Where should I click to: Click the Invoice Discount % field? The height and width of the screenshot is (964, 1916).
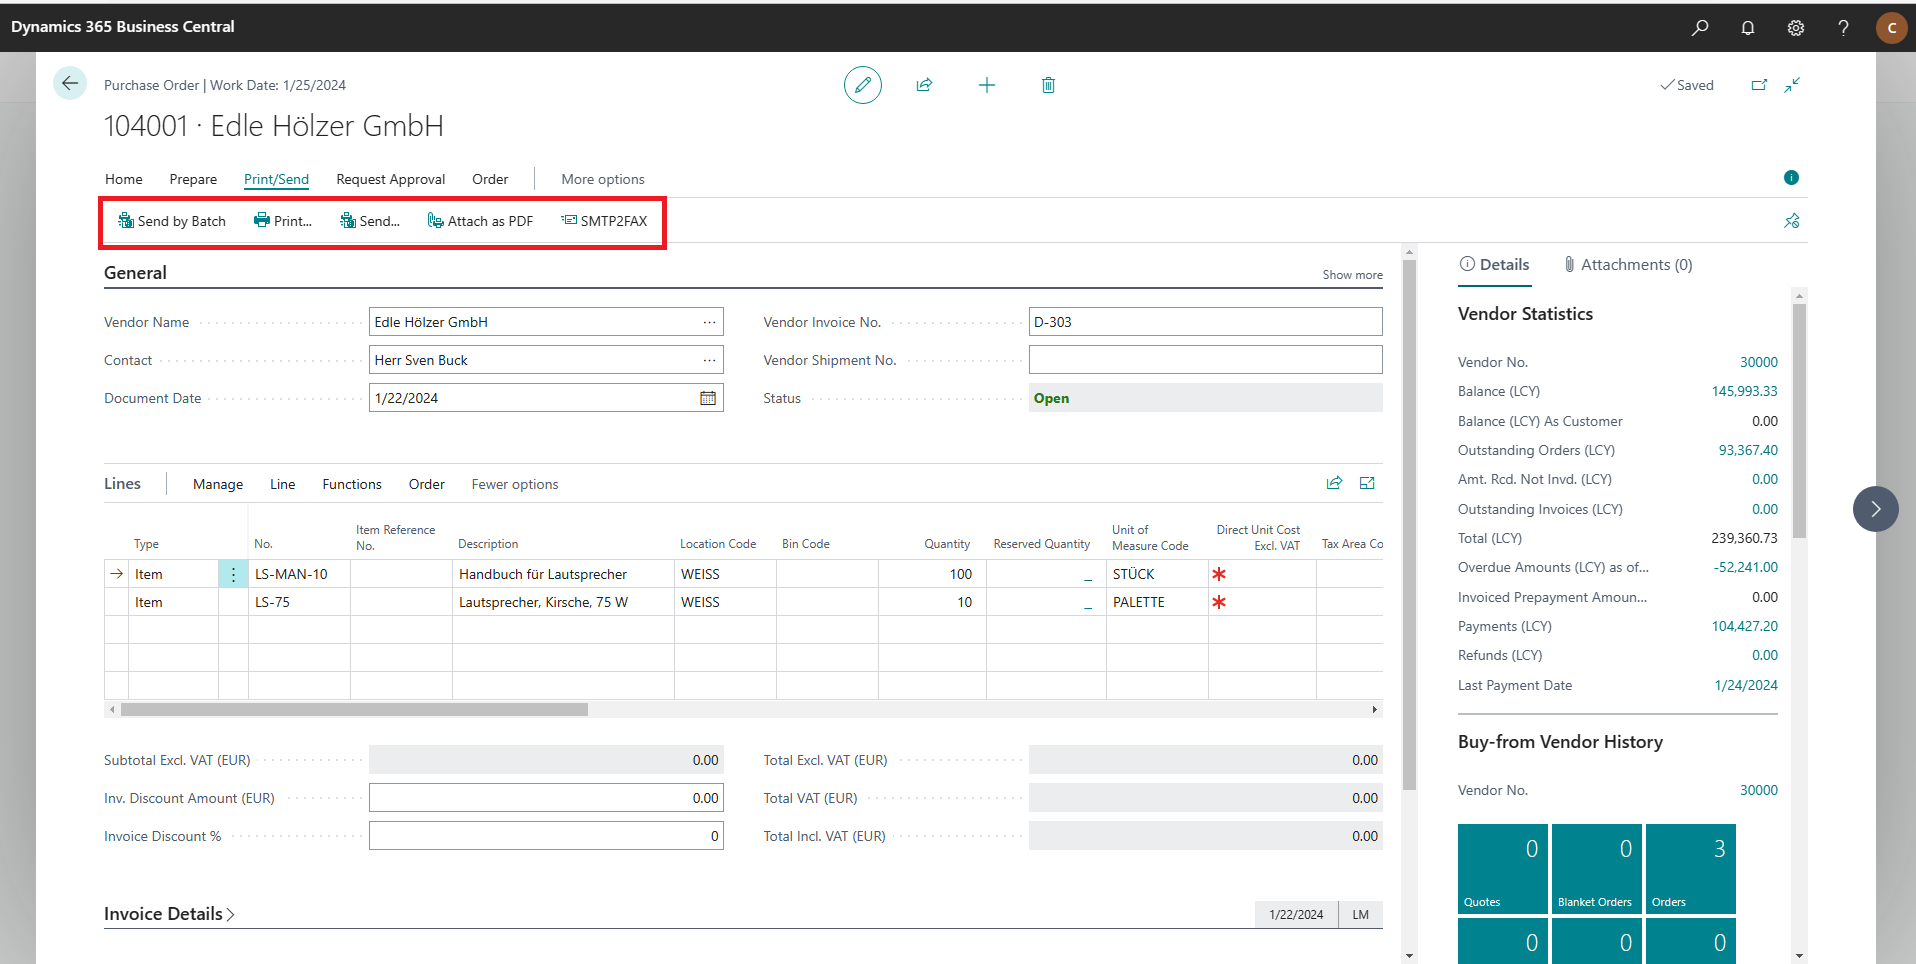[x=546, y=836]
